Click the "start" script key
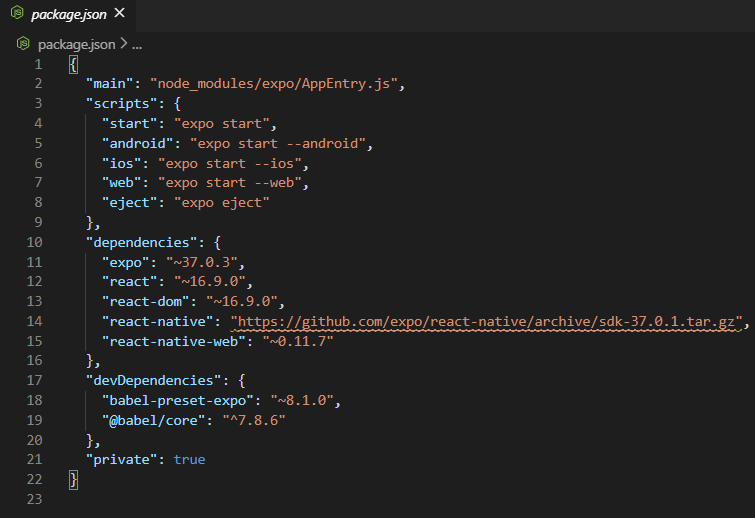This screenshot has width=755, height=518. coord(130,124)
